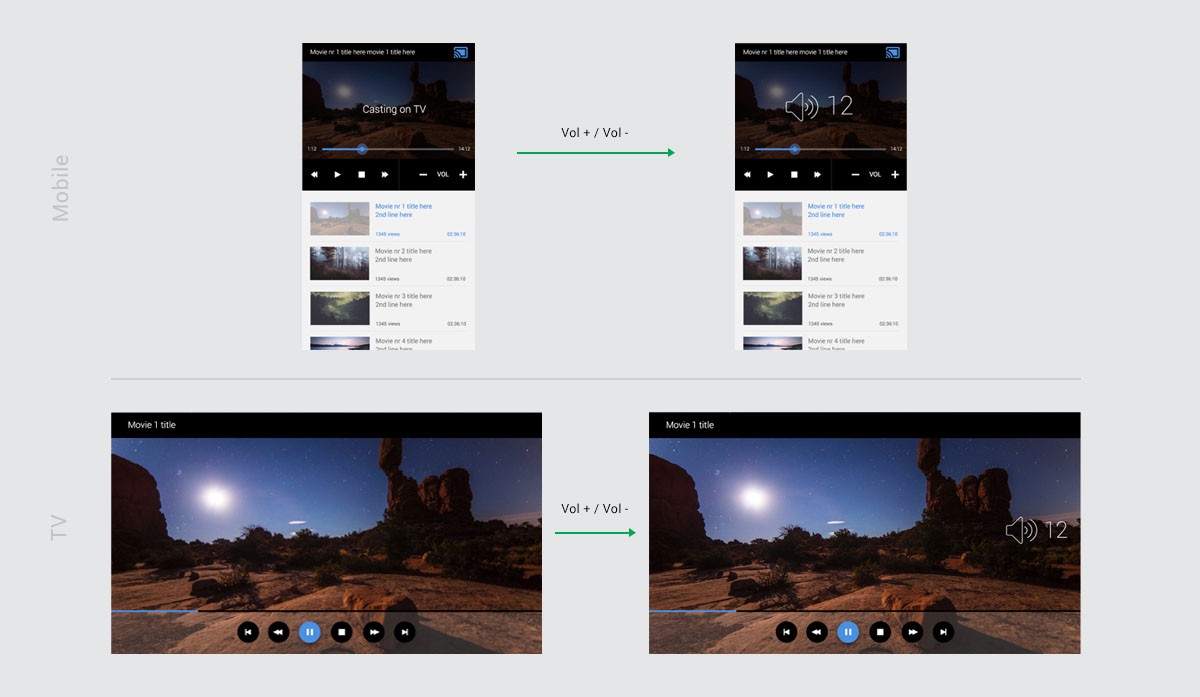Raise volume with plus on the left mobile screen

pos(462,175)
